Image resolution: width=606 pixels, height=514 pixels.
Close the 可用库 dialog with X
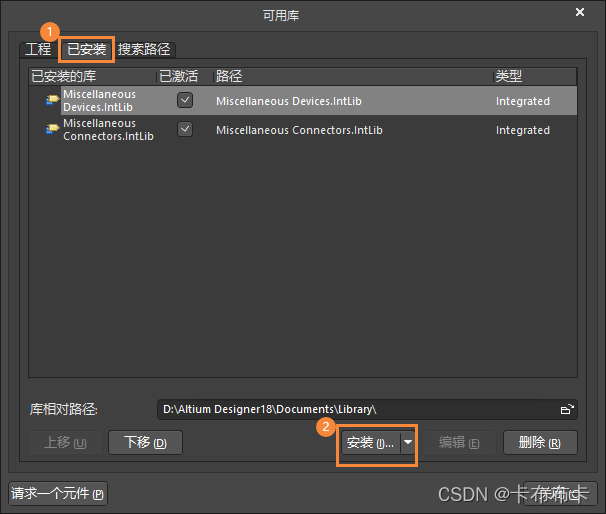click(580, 12)
